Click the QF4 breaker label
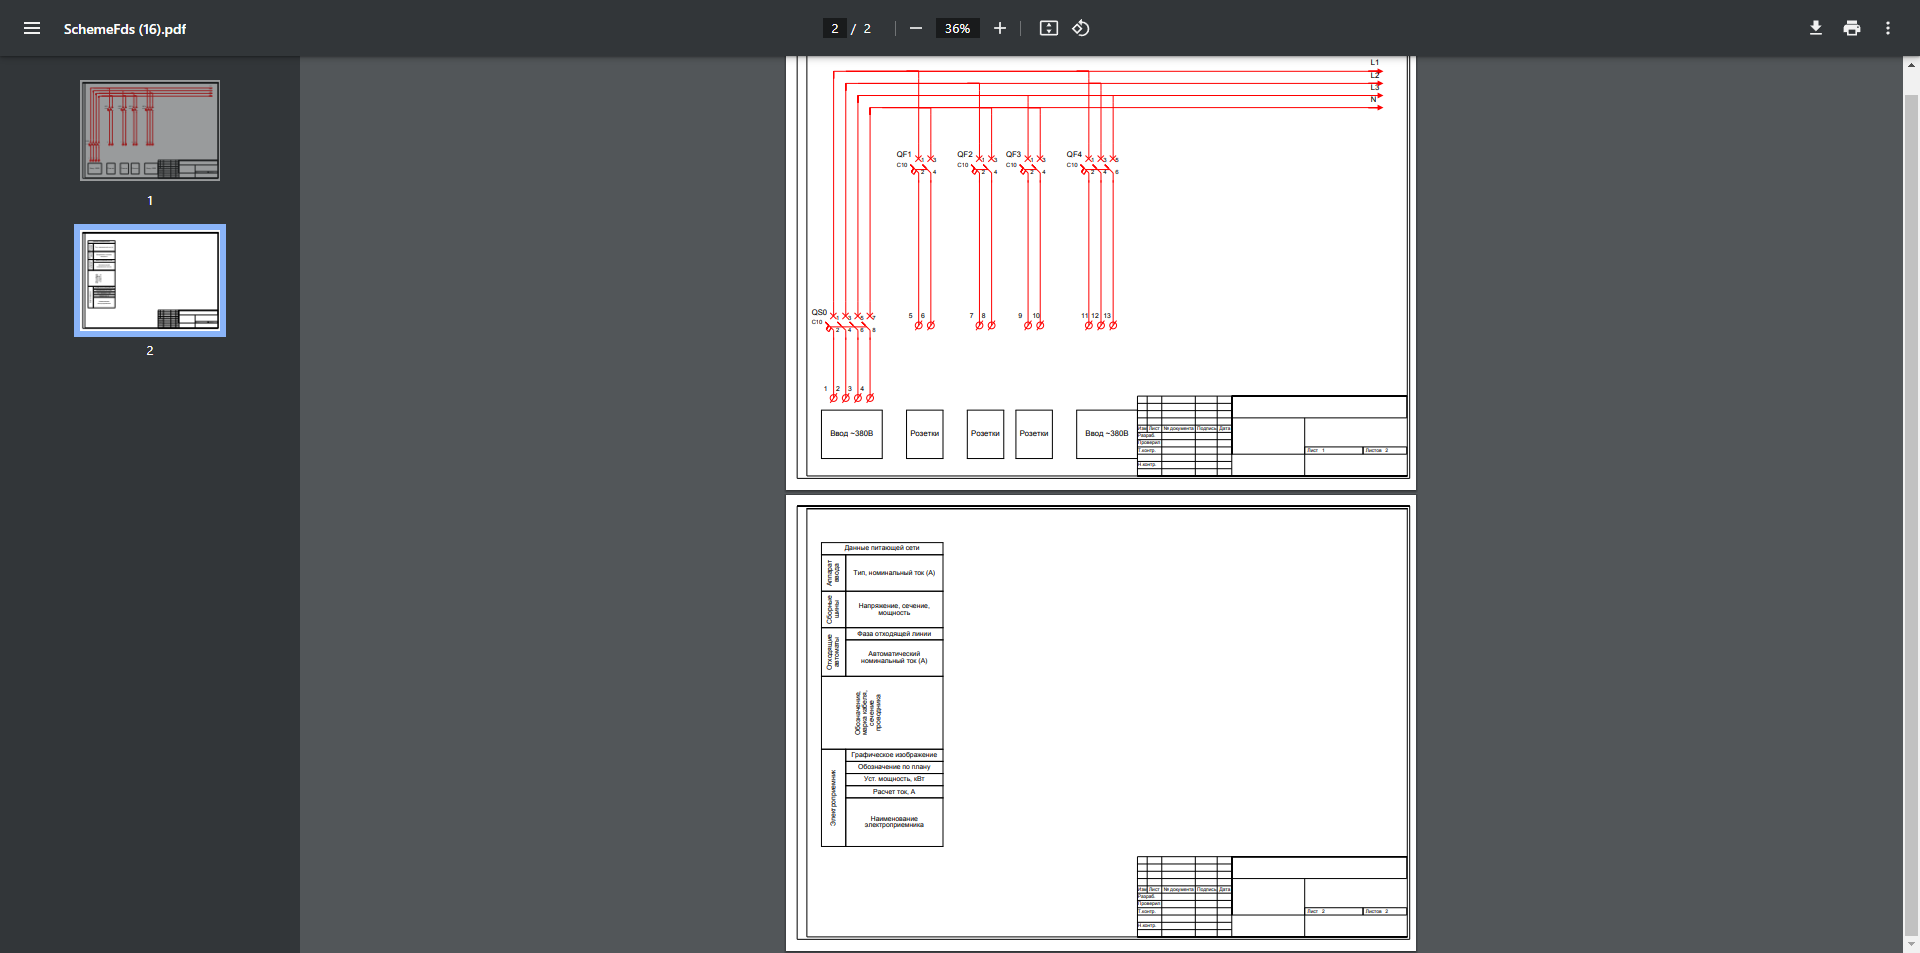1920x953 pixels. click(1074, 155)
